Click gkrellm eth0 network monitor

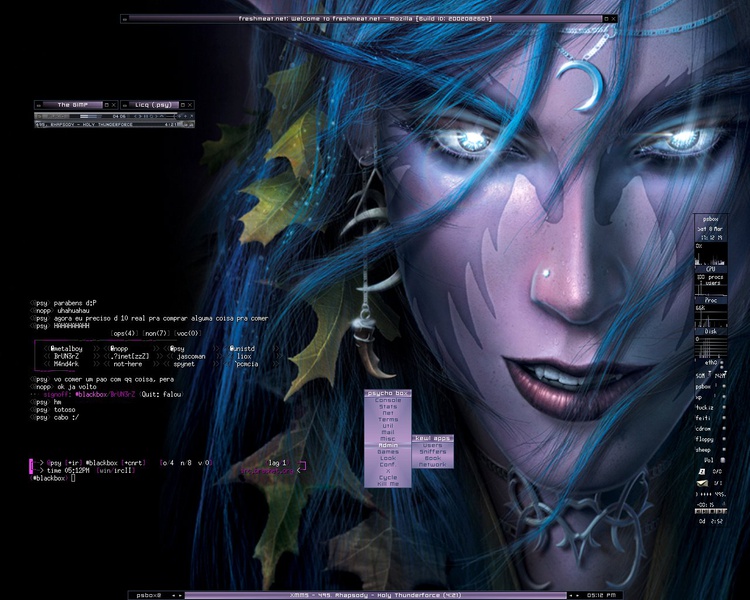[711, 363]
